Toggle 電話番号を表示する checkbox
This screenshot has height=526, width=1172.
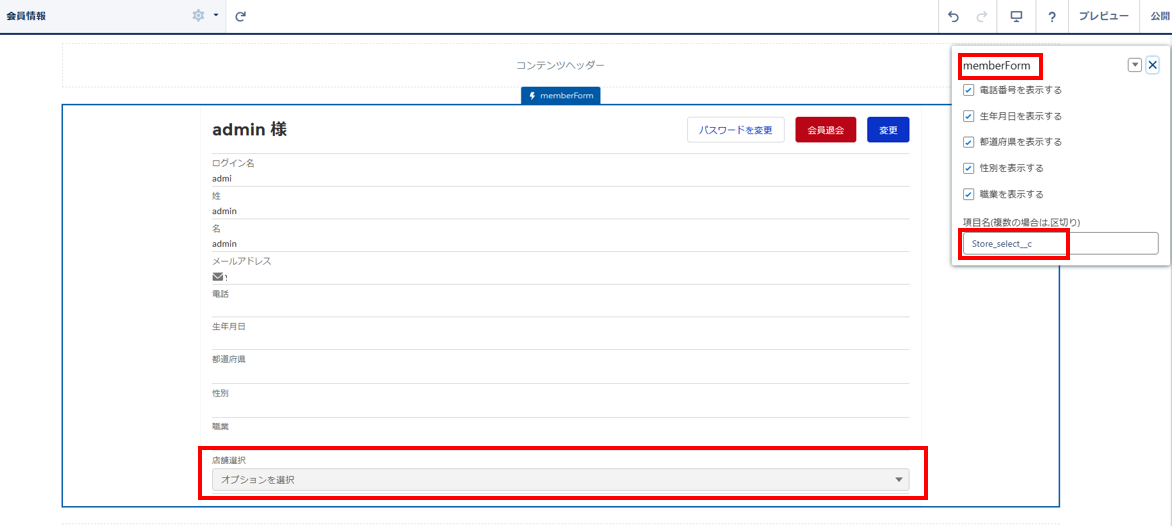tap(968, 90)
